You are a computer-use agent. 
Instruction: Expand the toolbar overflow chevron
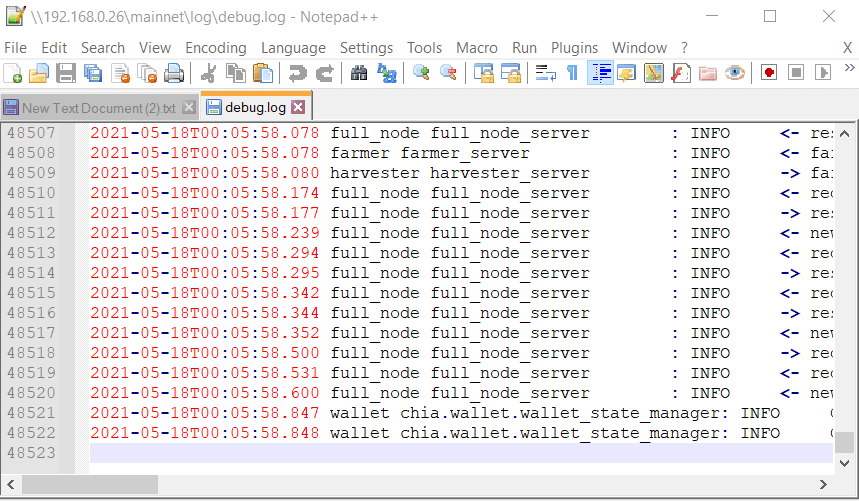pos(850,68)
